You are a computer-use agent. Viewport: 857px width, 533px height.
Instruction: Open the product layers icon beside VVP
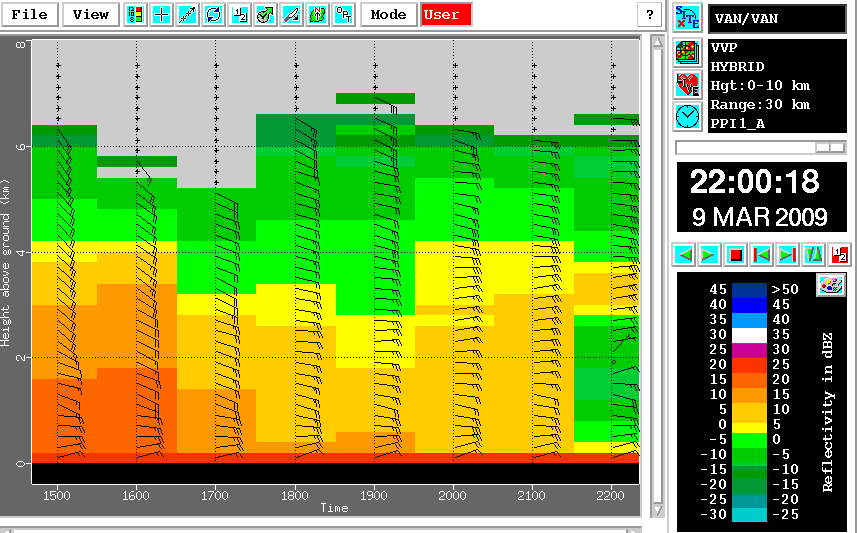tap(687, 51)
